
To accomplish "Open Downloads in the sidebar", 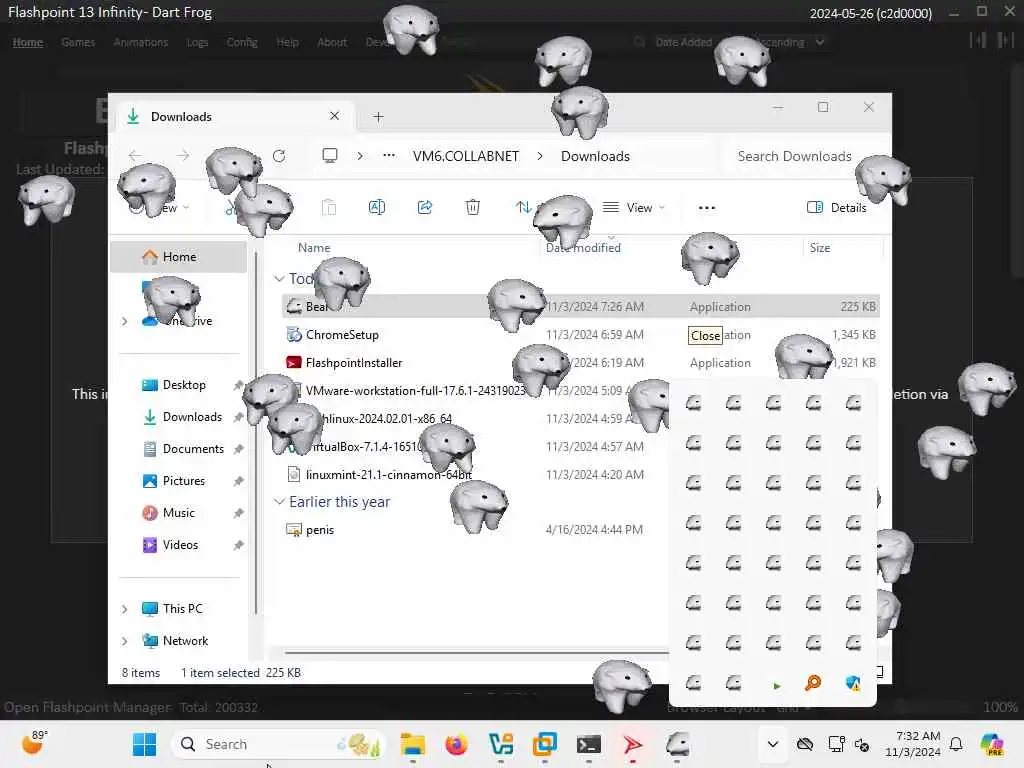I will [191, 417].
